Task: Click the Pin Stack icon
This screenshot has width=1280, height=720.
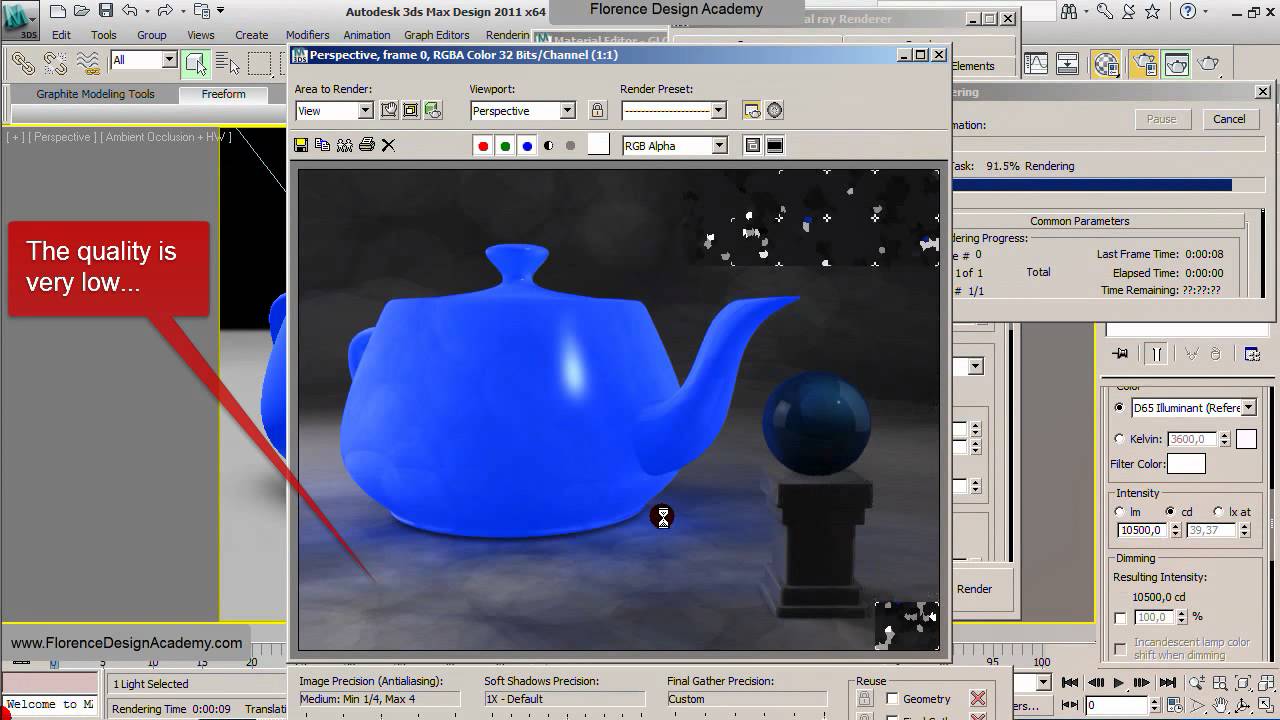Action: (1120, 353)
